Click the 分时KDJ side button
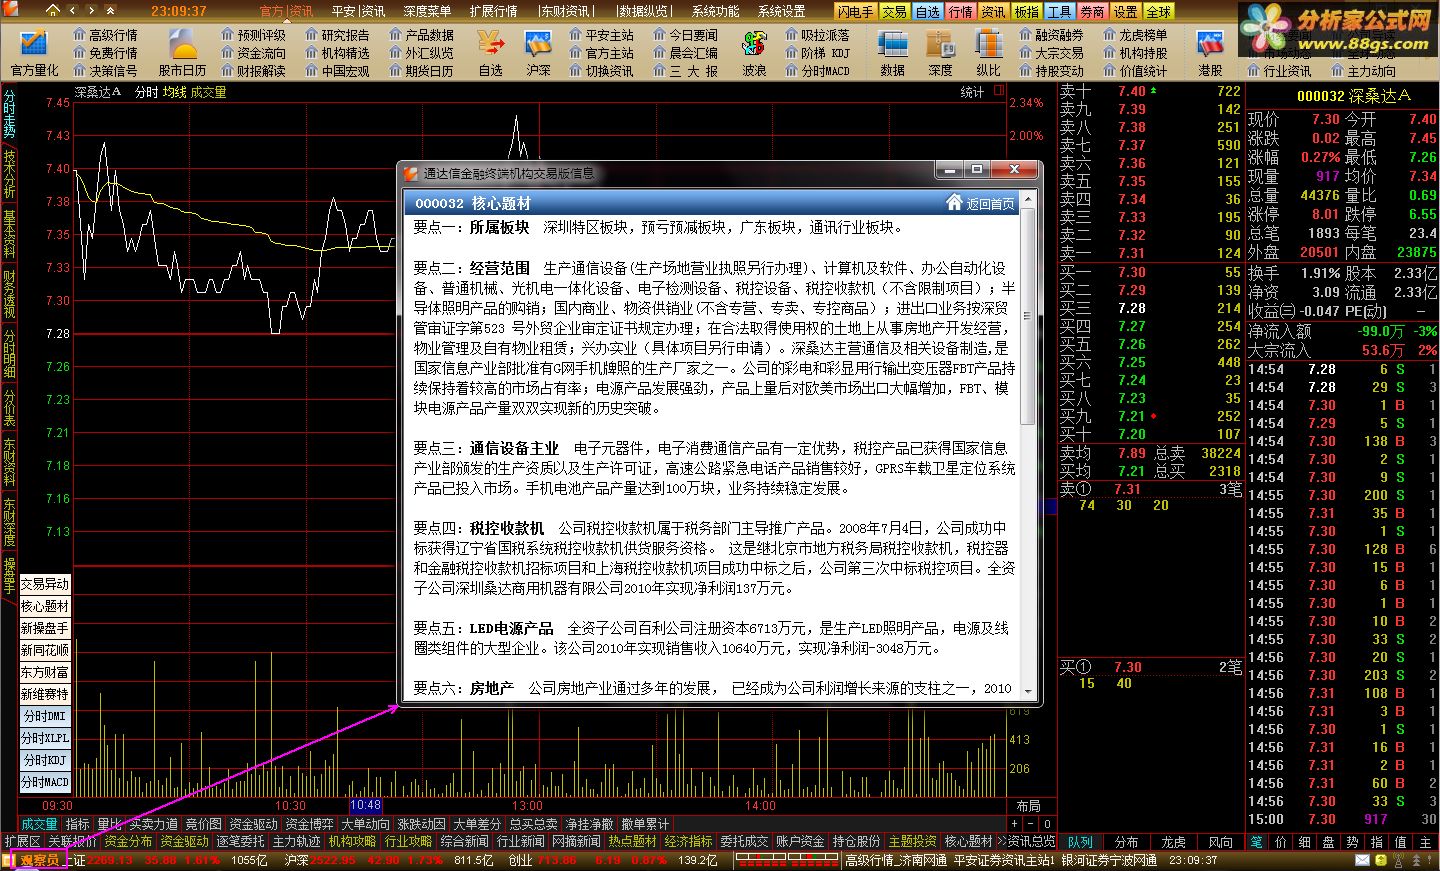 [45, 760]
